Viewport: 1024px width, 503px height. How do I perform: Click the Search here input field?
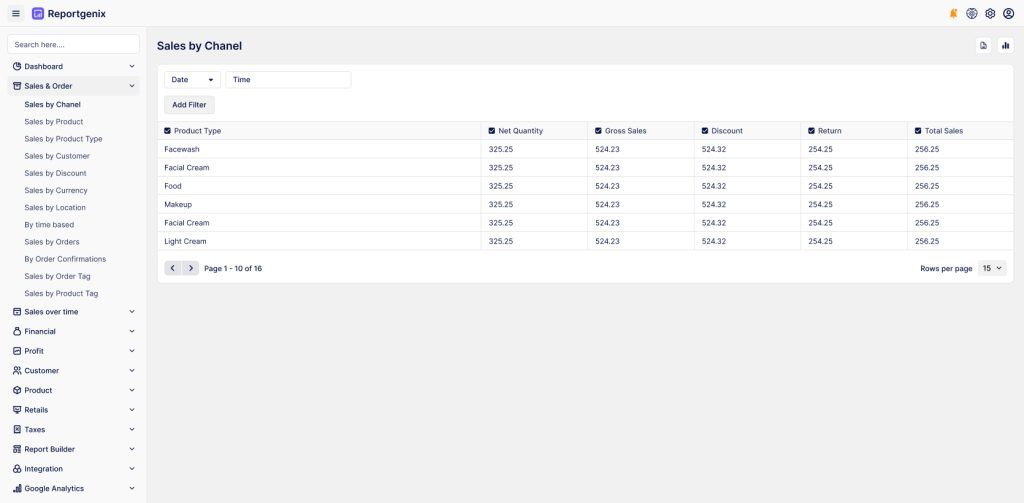[73, 44]
